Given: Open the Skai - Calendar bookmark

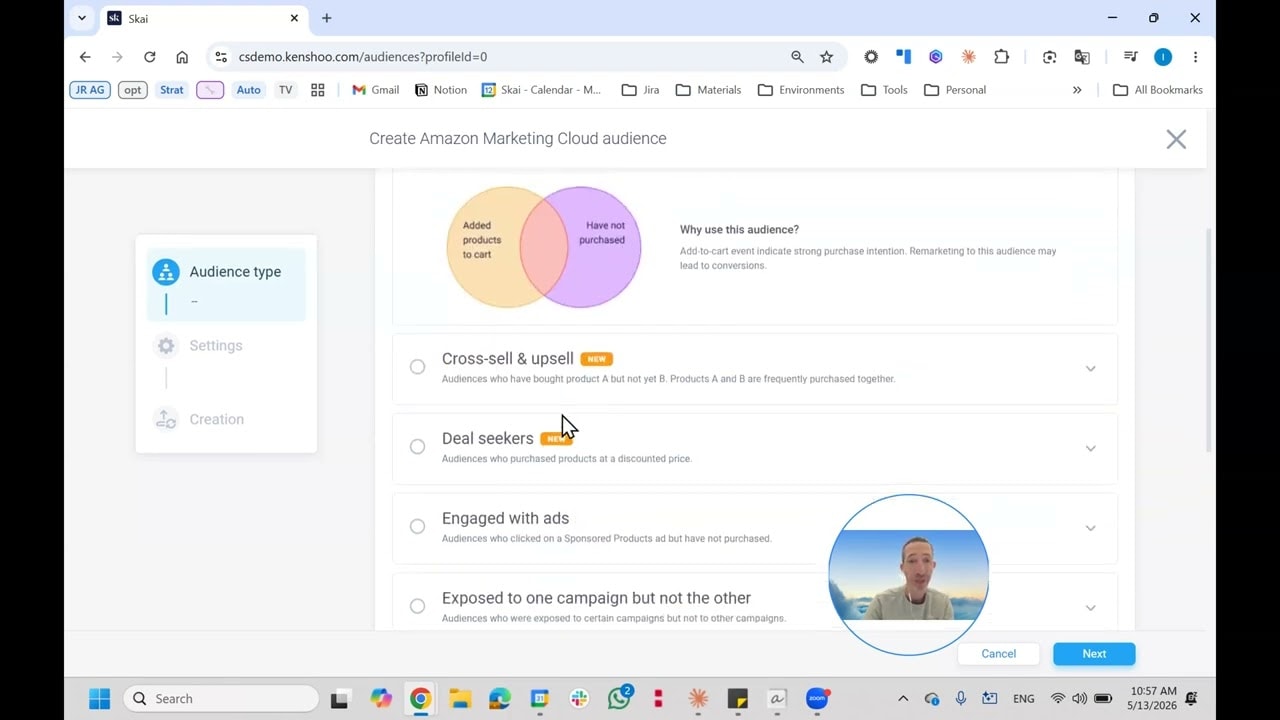Looking at the screenshot, I should coord(542,90).
